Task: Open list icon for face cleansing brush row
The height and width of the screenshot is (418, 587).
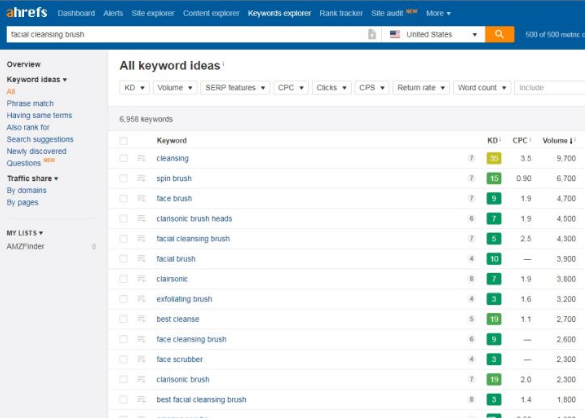Action: click(141, 339)
